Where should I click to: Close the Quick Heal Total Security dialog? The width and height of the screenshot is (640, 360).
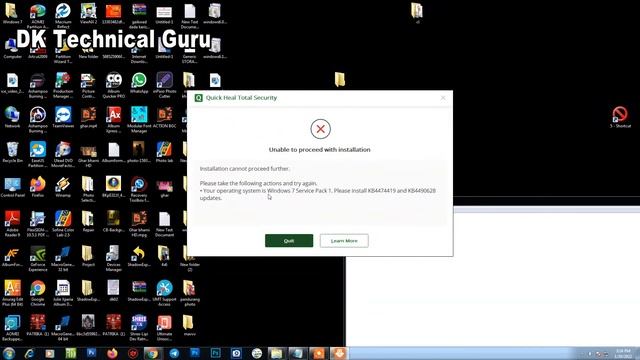pyautogui.click(x=443, y=98)
